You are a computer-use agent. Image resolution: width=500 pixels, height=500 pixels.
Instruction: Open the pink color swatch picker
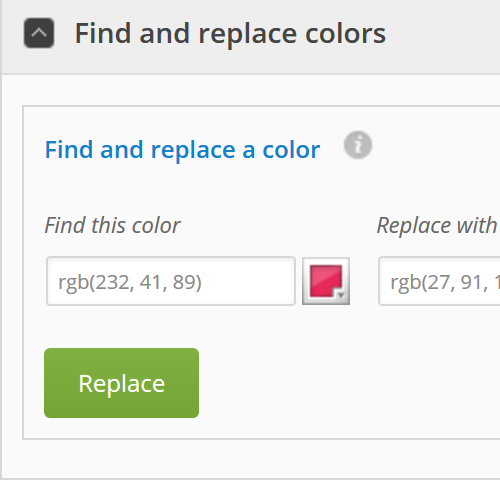(x=326, y=281)
